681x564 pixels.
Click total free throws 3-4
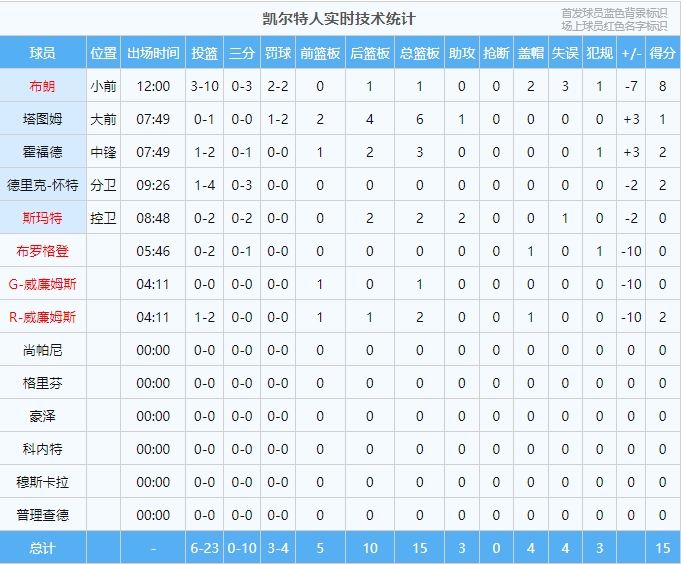[x=278, y=548]
